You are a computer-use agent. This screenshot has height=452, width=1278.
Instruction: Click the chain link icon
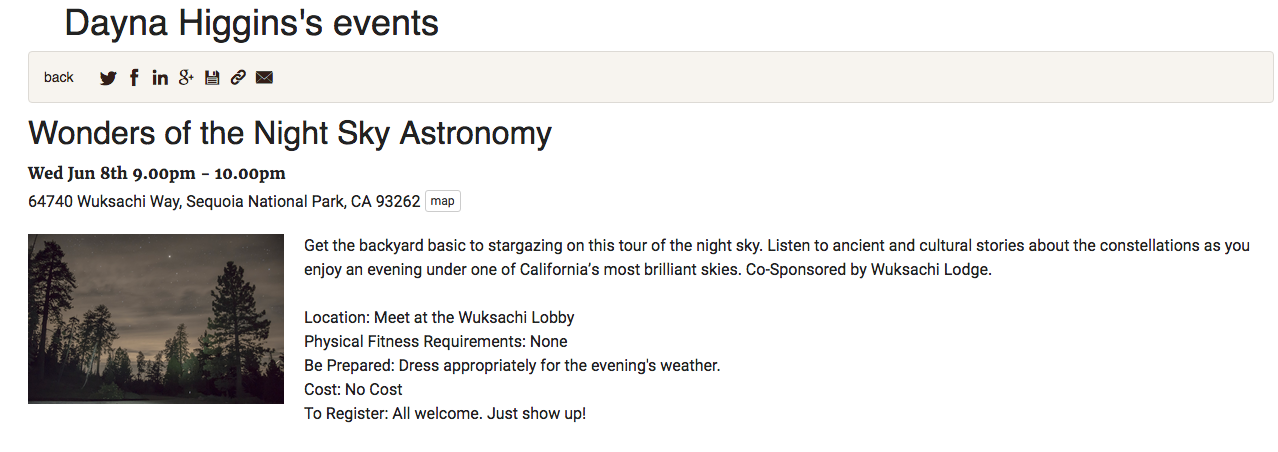238,77
